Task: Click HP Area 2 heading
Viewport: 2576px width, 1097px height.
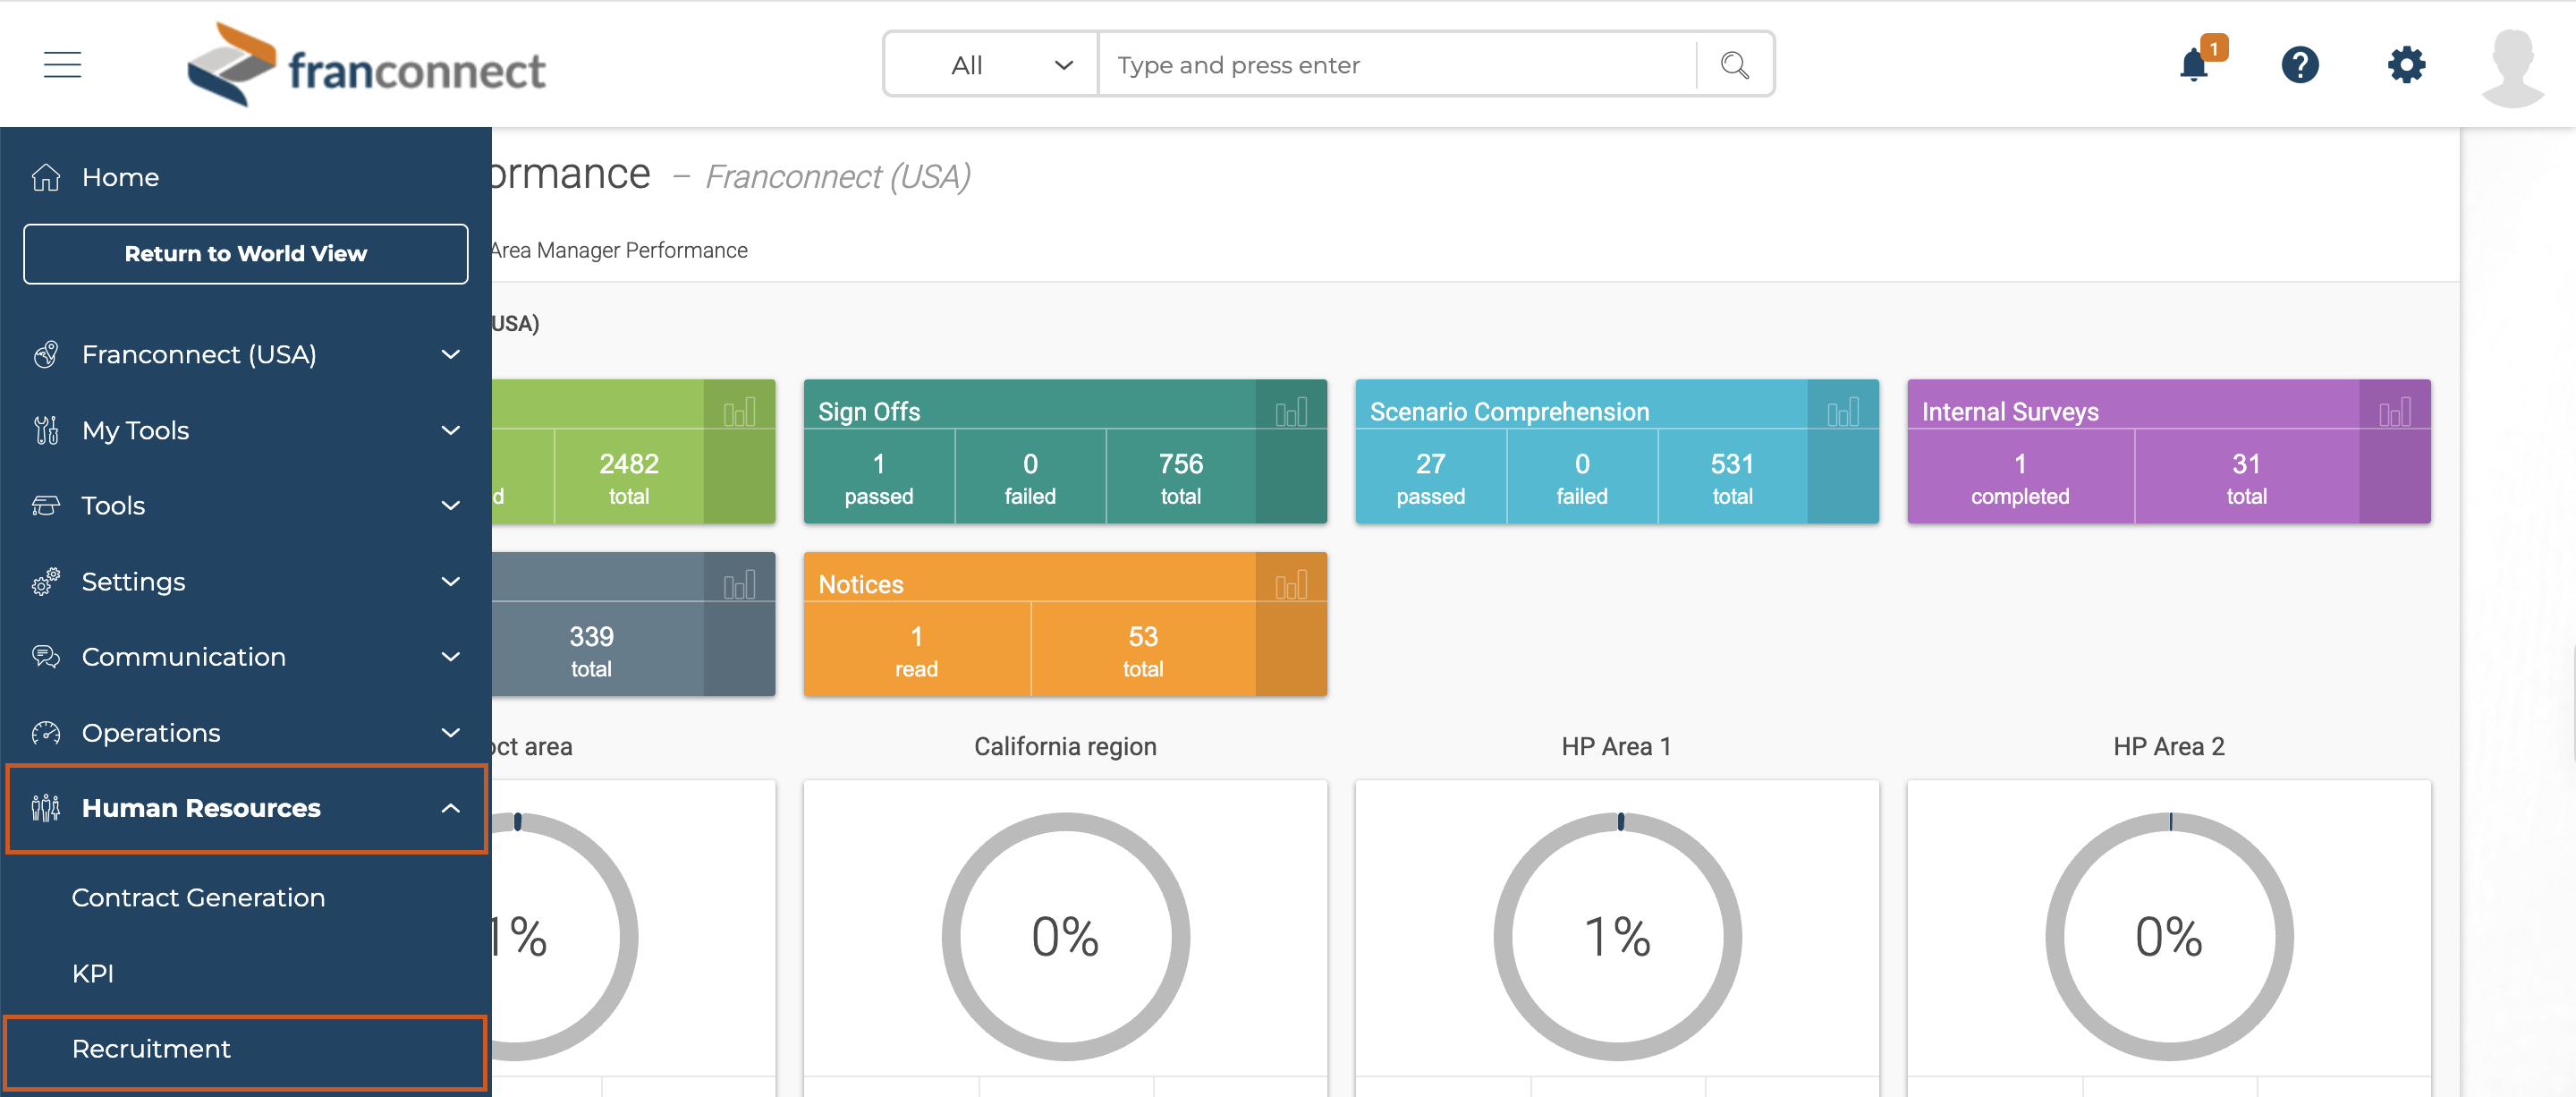Action: 2169,747
